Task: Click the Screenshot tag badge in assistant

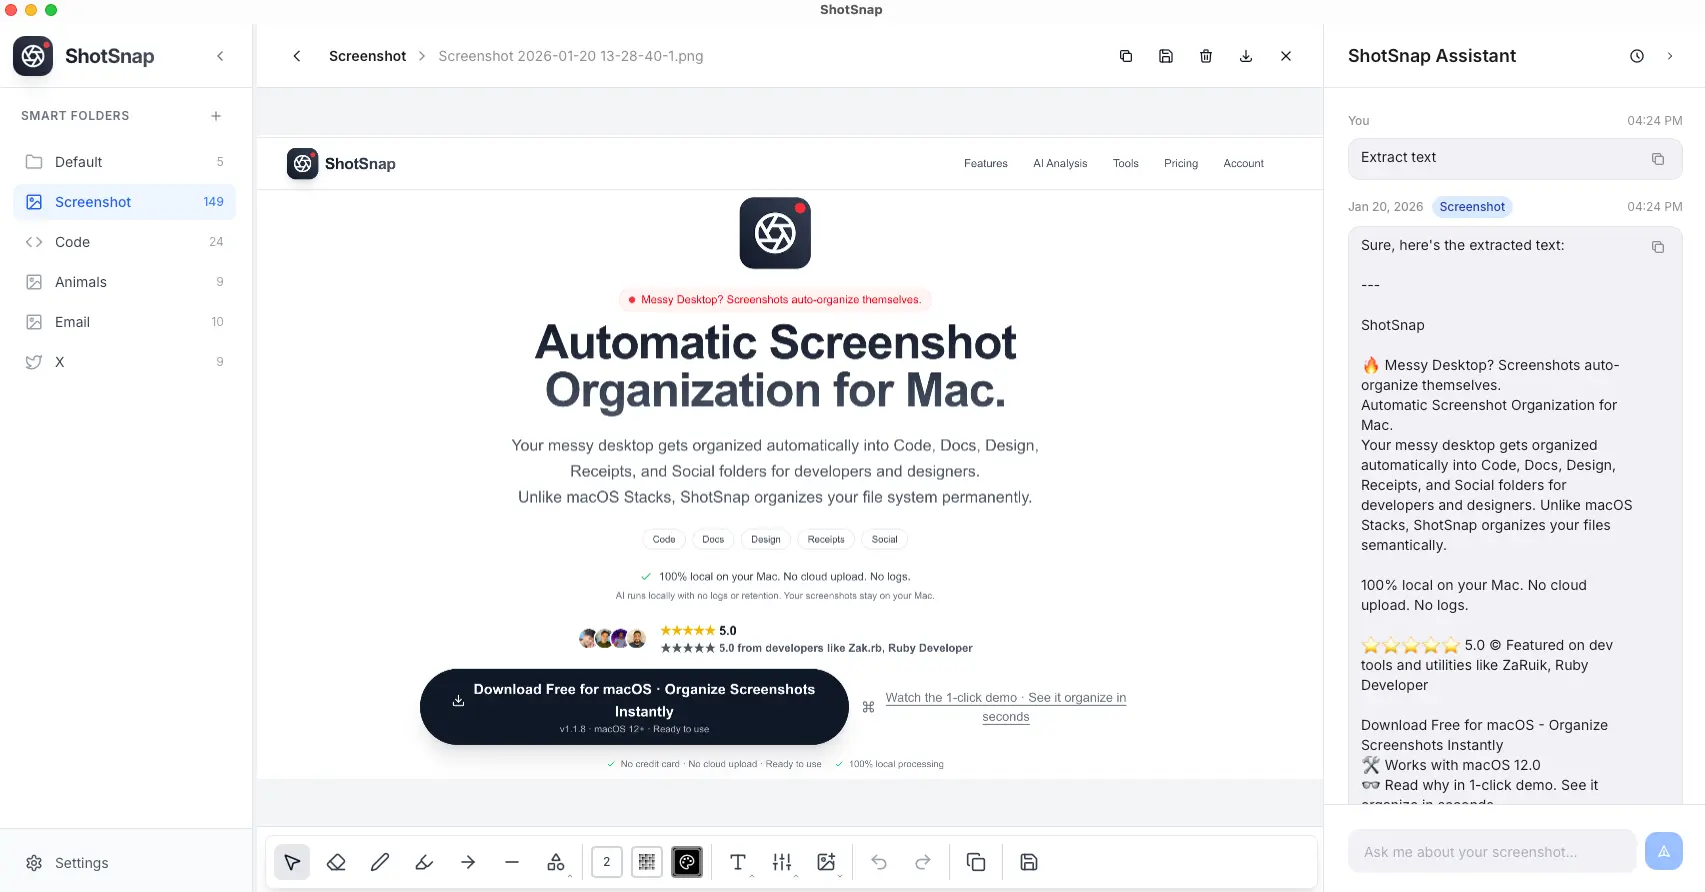Action: pyautogui.click(x=1472, y=207)
